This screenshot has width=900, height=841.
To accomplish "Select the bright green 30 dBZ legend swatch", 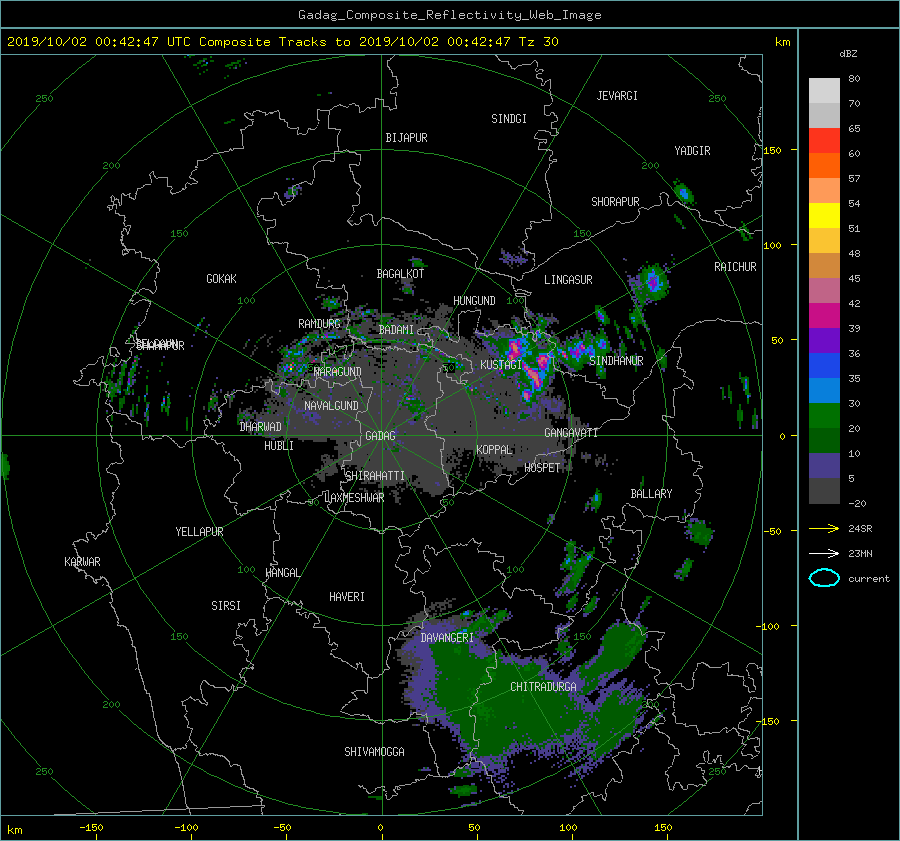I will click(824, 415).
